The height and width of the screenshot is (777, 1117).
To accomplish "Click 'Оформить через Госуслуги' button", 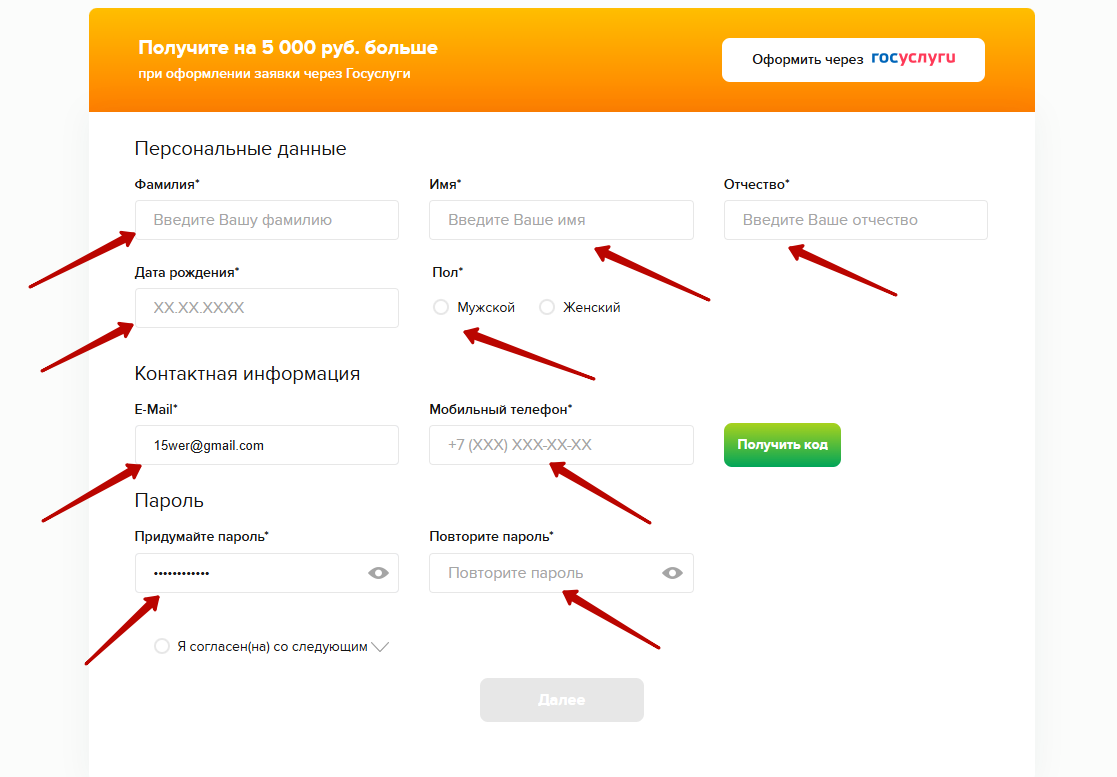I will tap(853, 60).
